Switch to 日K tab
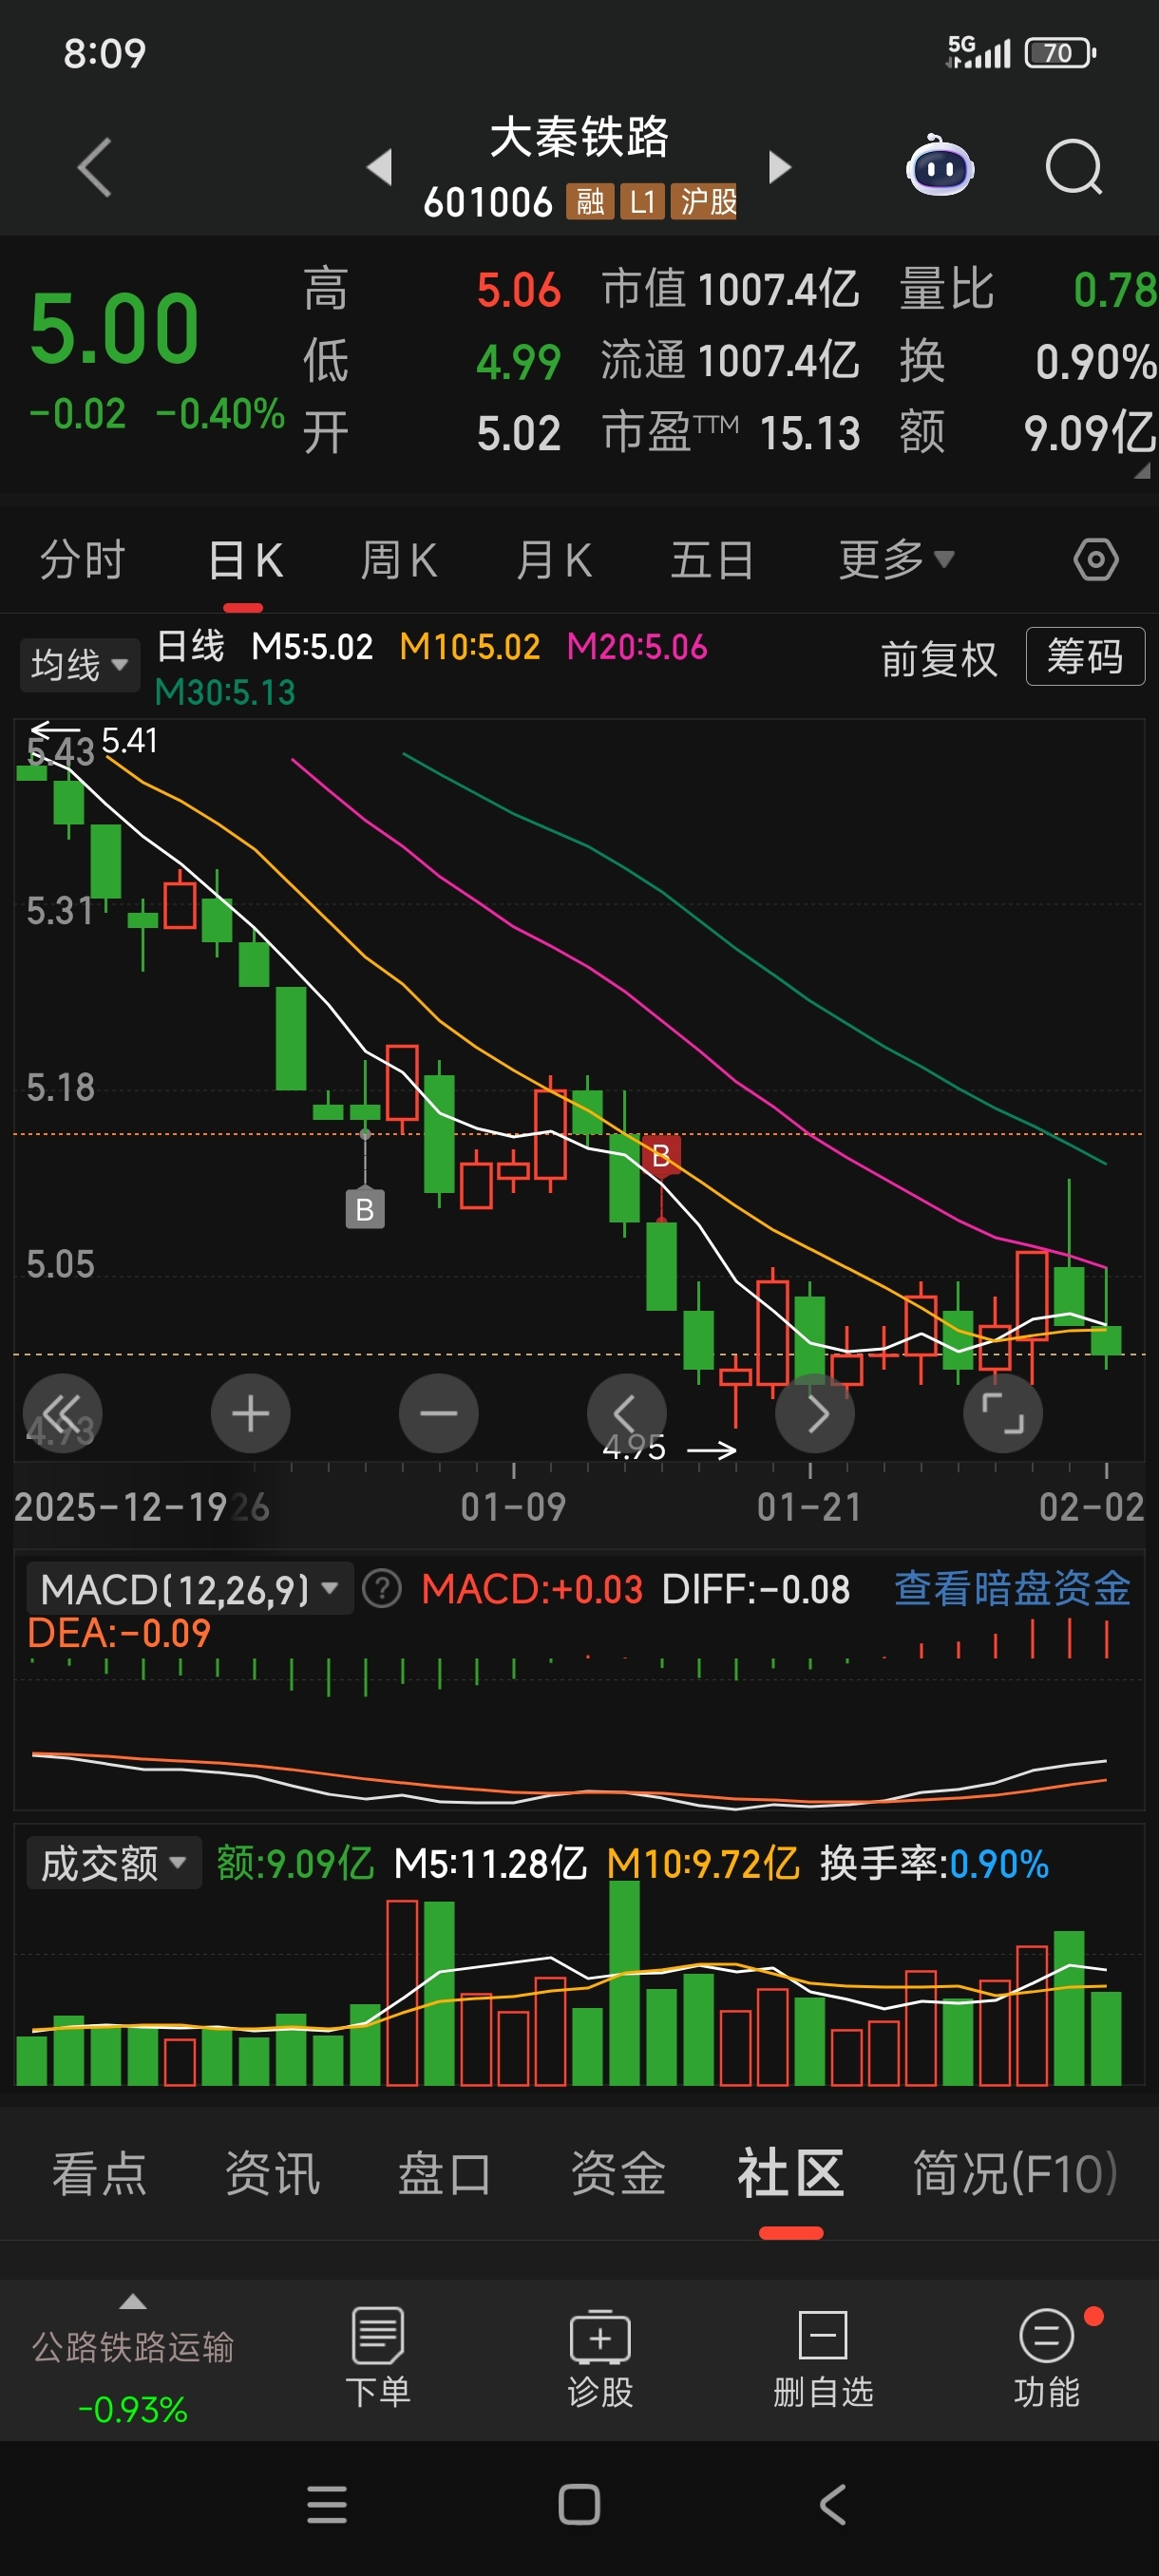1159x2576 pixels. (x=244, y=559)
